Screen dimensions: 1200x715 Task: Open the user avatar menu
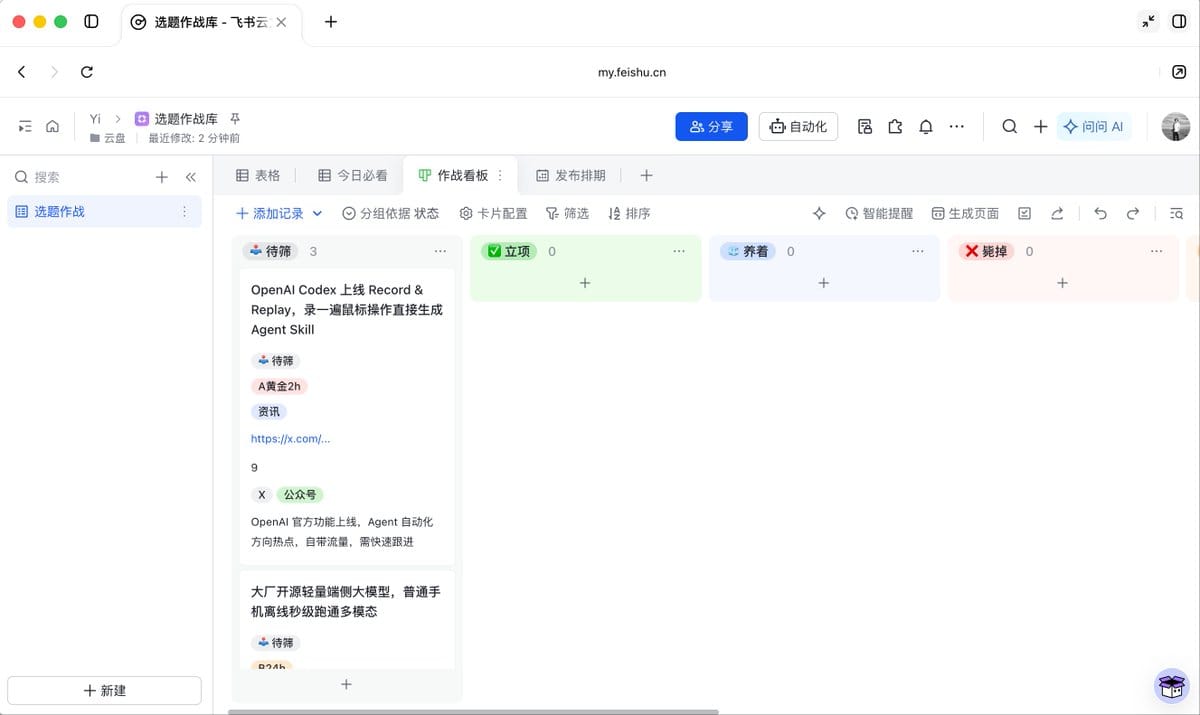(x=1175, y=126)
